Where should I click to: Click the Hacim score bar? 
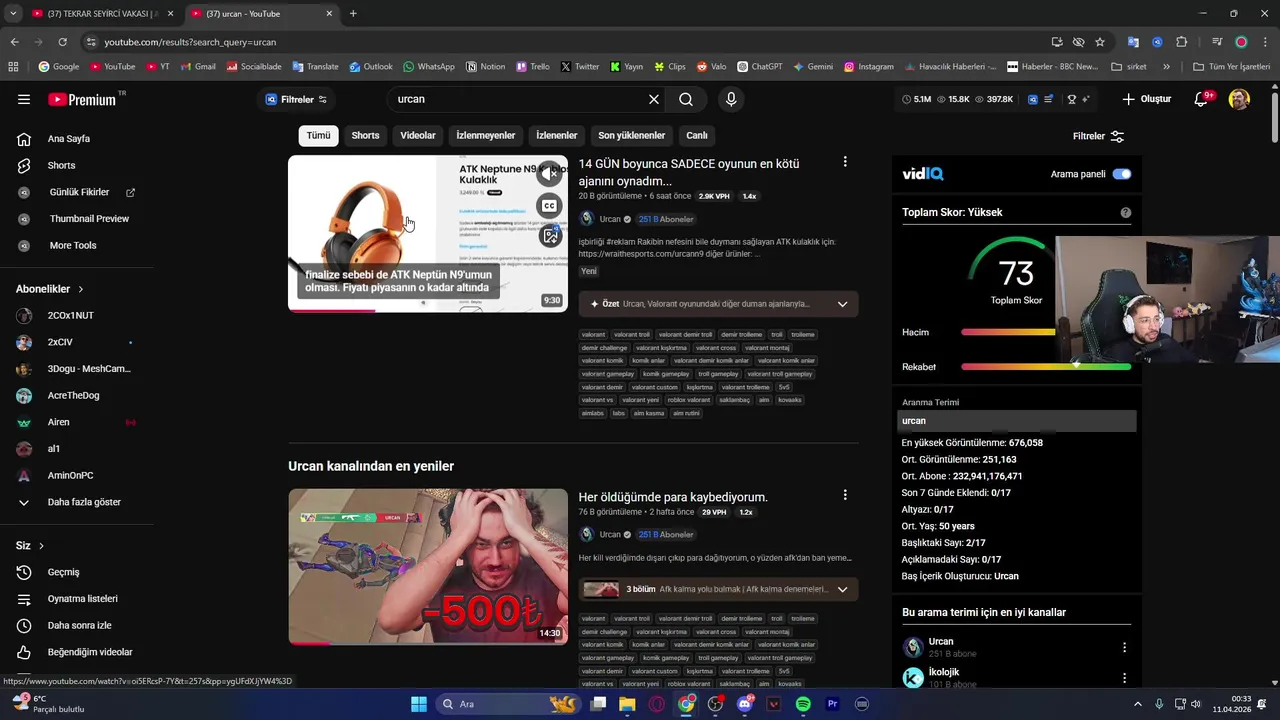[1008, 332]
